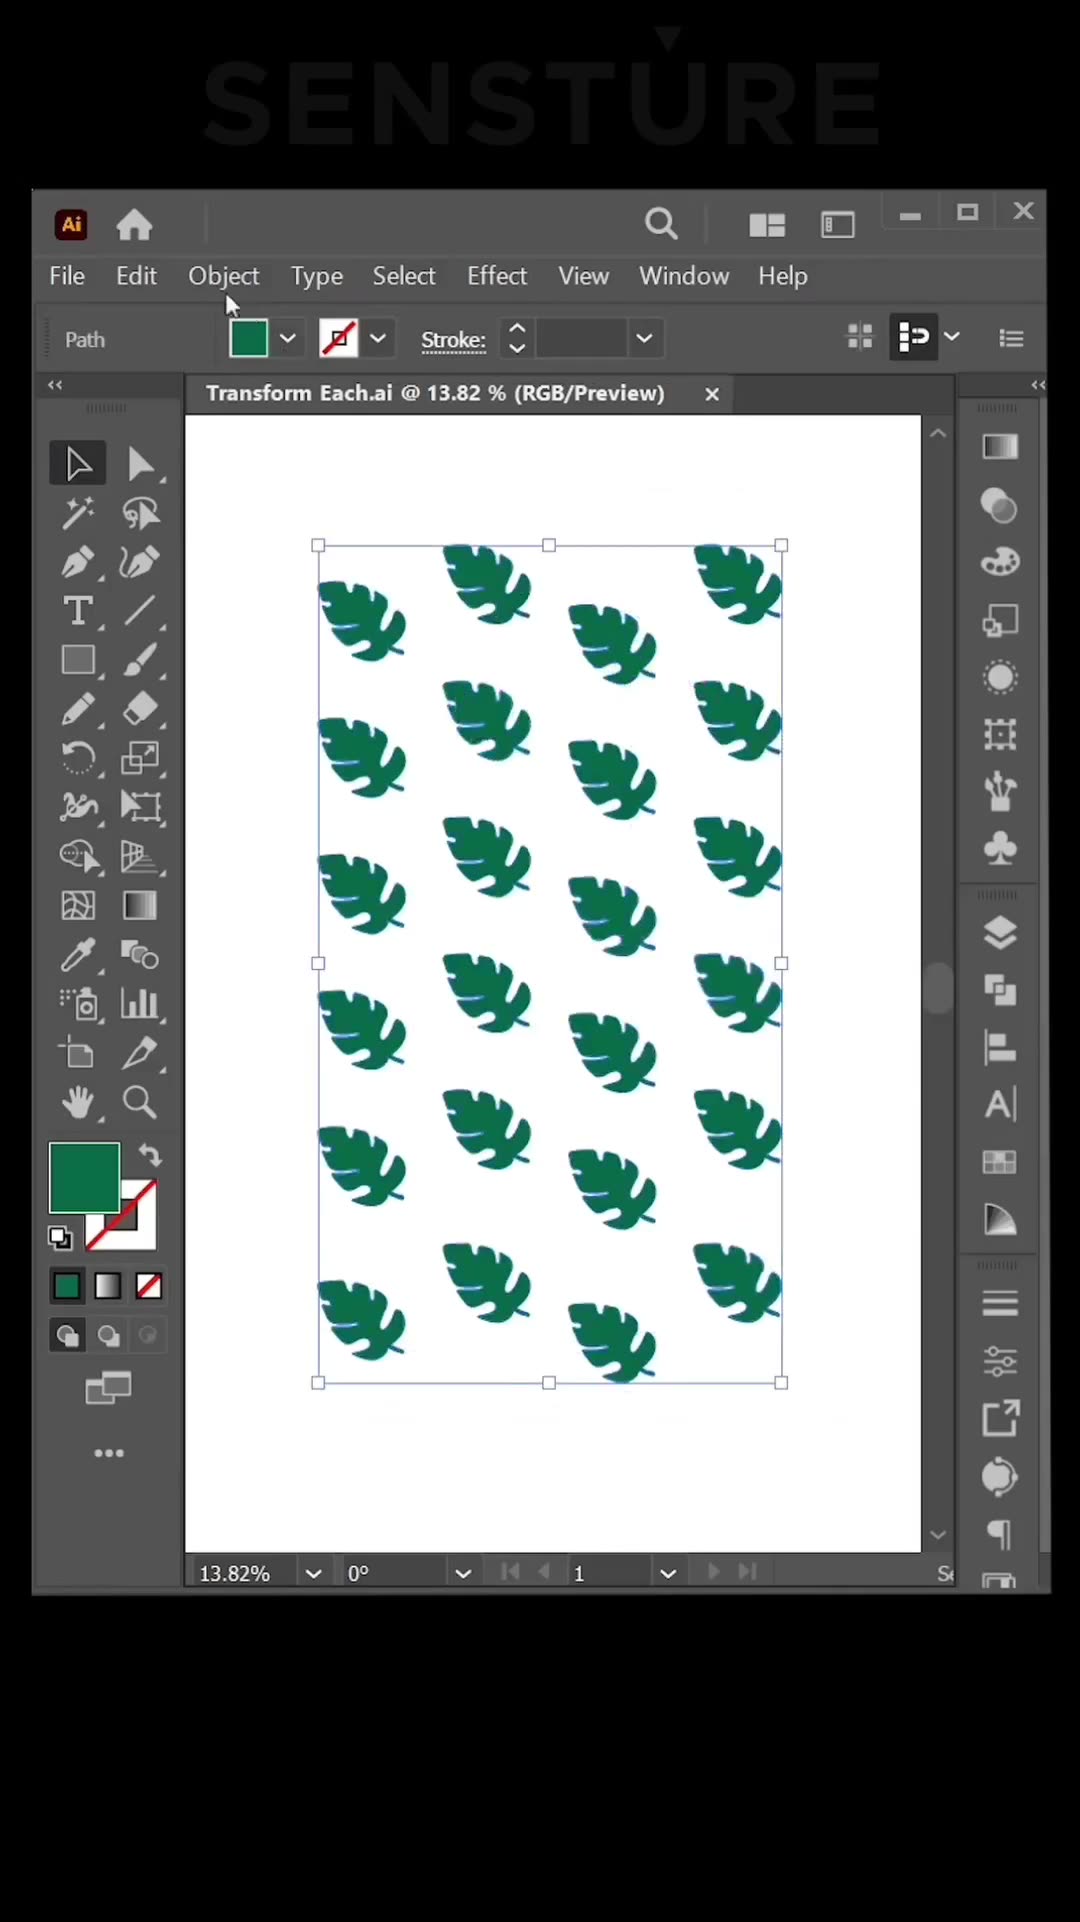
Task: Expand the stroke color dropdown
Action: pyautogui.click(x=378, y=338)
